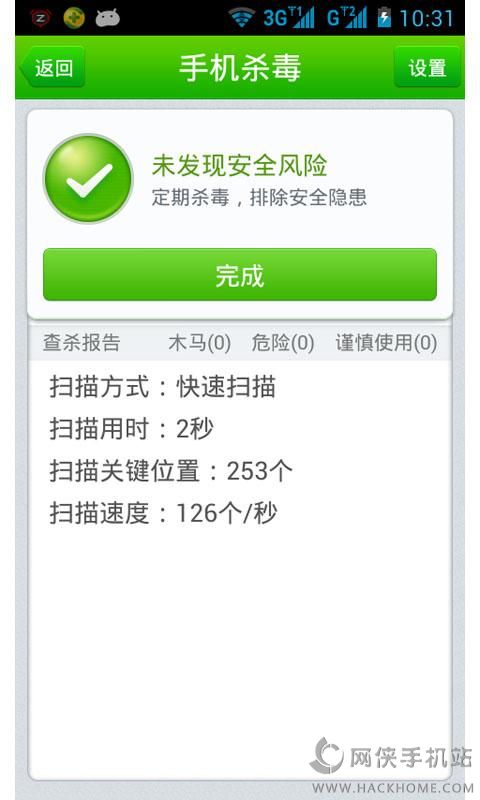Switch to the 木马(0) tab
This screenshot has width=480, height=800.
pyautogui.click(x=199, y=342)
